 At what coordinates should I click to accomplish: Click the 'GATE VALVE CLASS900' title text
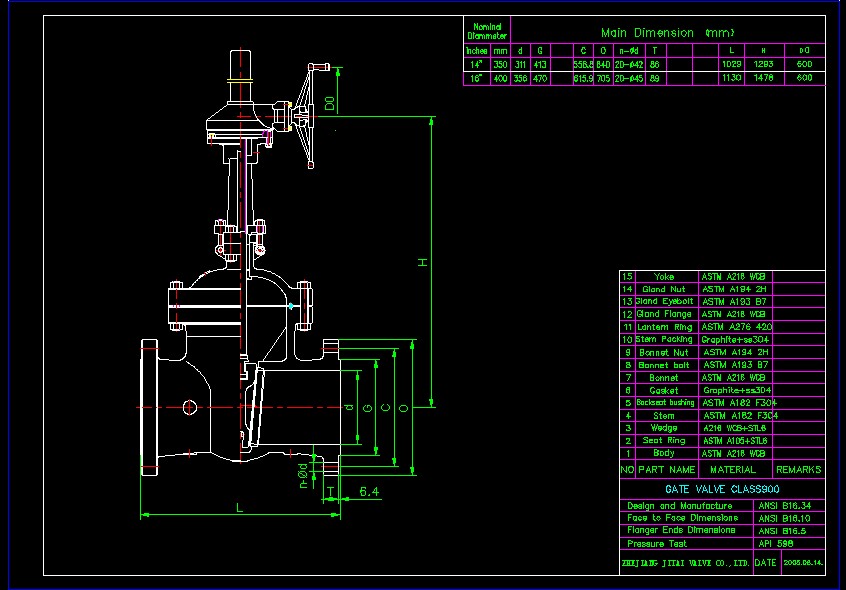722,489
